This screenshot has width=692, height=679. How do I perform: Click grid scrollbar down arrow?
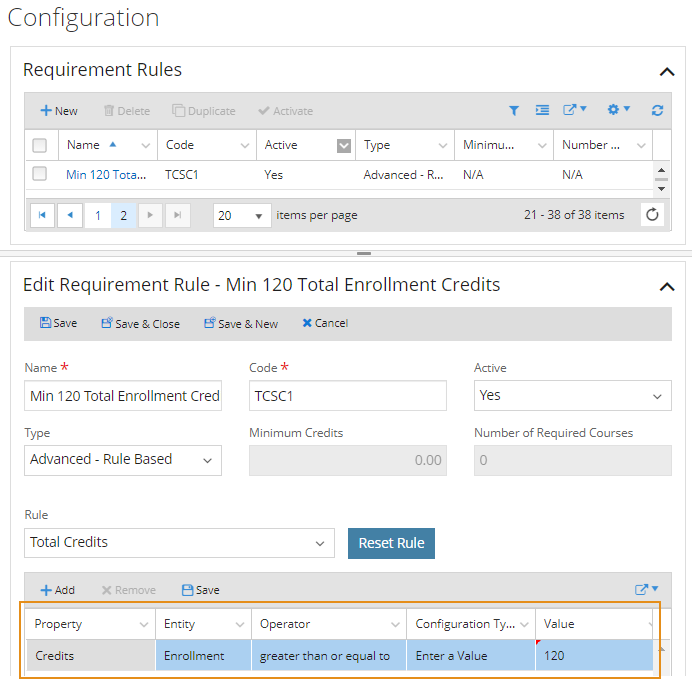click(661, 189)
